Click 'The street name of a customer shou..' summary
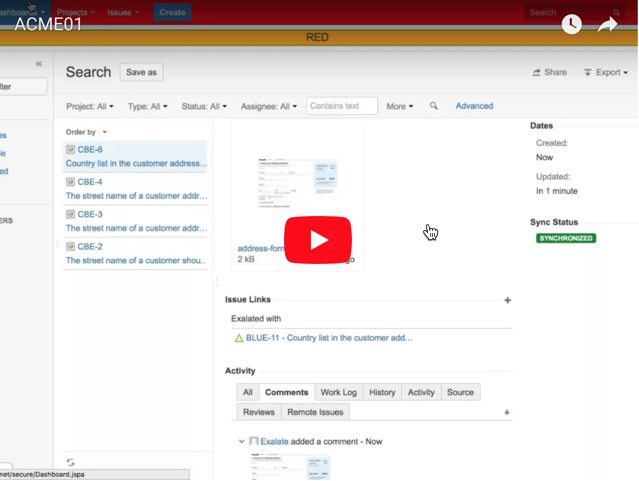 135,260
